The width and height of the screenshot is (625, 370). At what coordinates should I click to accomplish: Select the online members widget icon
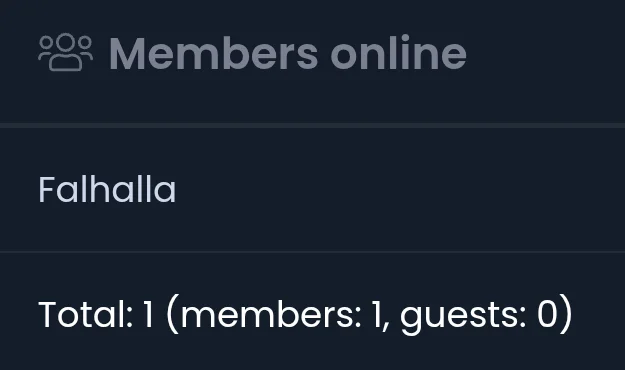[66, 52]
